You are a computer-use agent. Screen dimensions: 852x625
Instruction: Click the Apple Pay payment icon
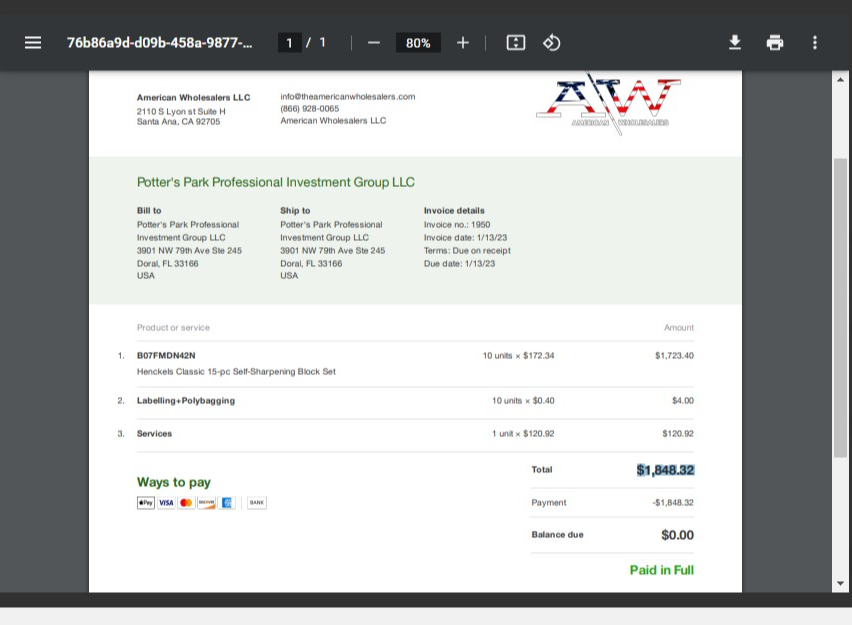point(146,503)
